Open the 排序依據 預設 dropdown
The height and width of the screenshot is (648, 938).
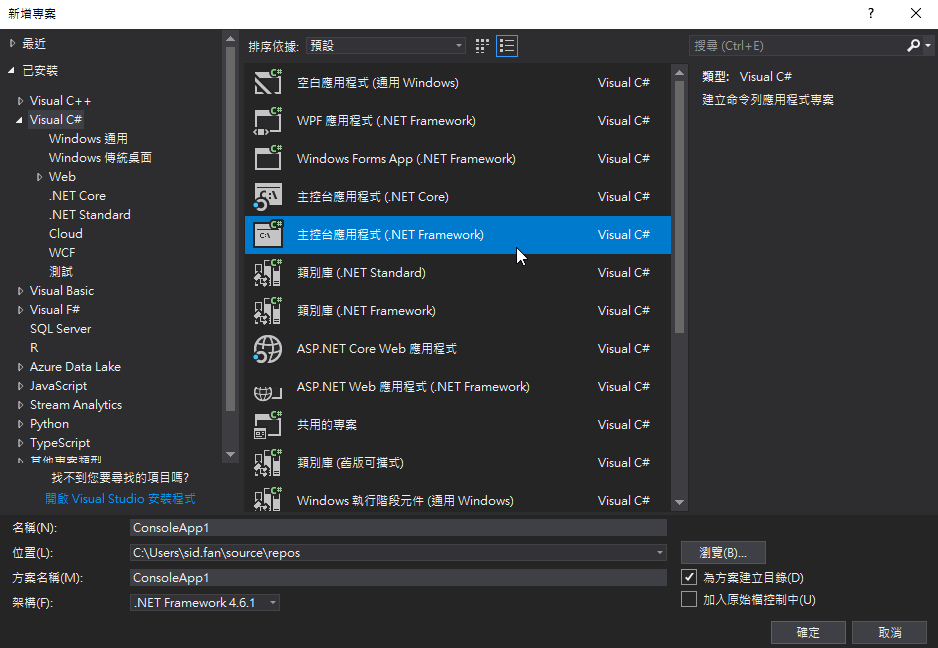click(x=386, y=45)
